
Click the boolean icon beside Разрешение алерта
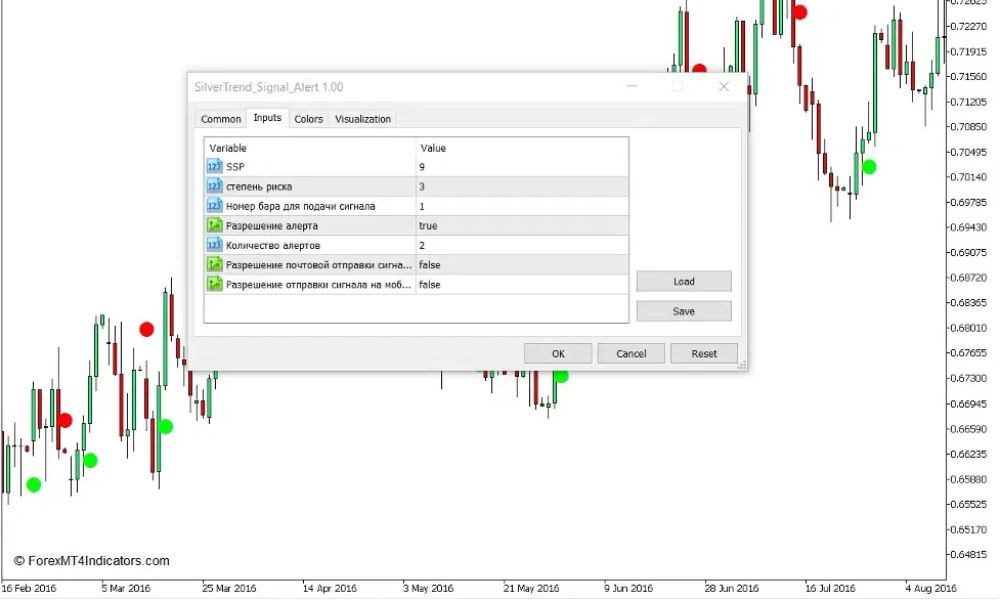214,226
